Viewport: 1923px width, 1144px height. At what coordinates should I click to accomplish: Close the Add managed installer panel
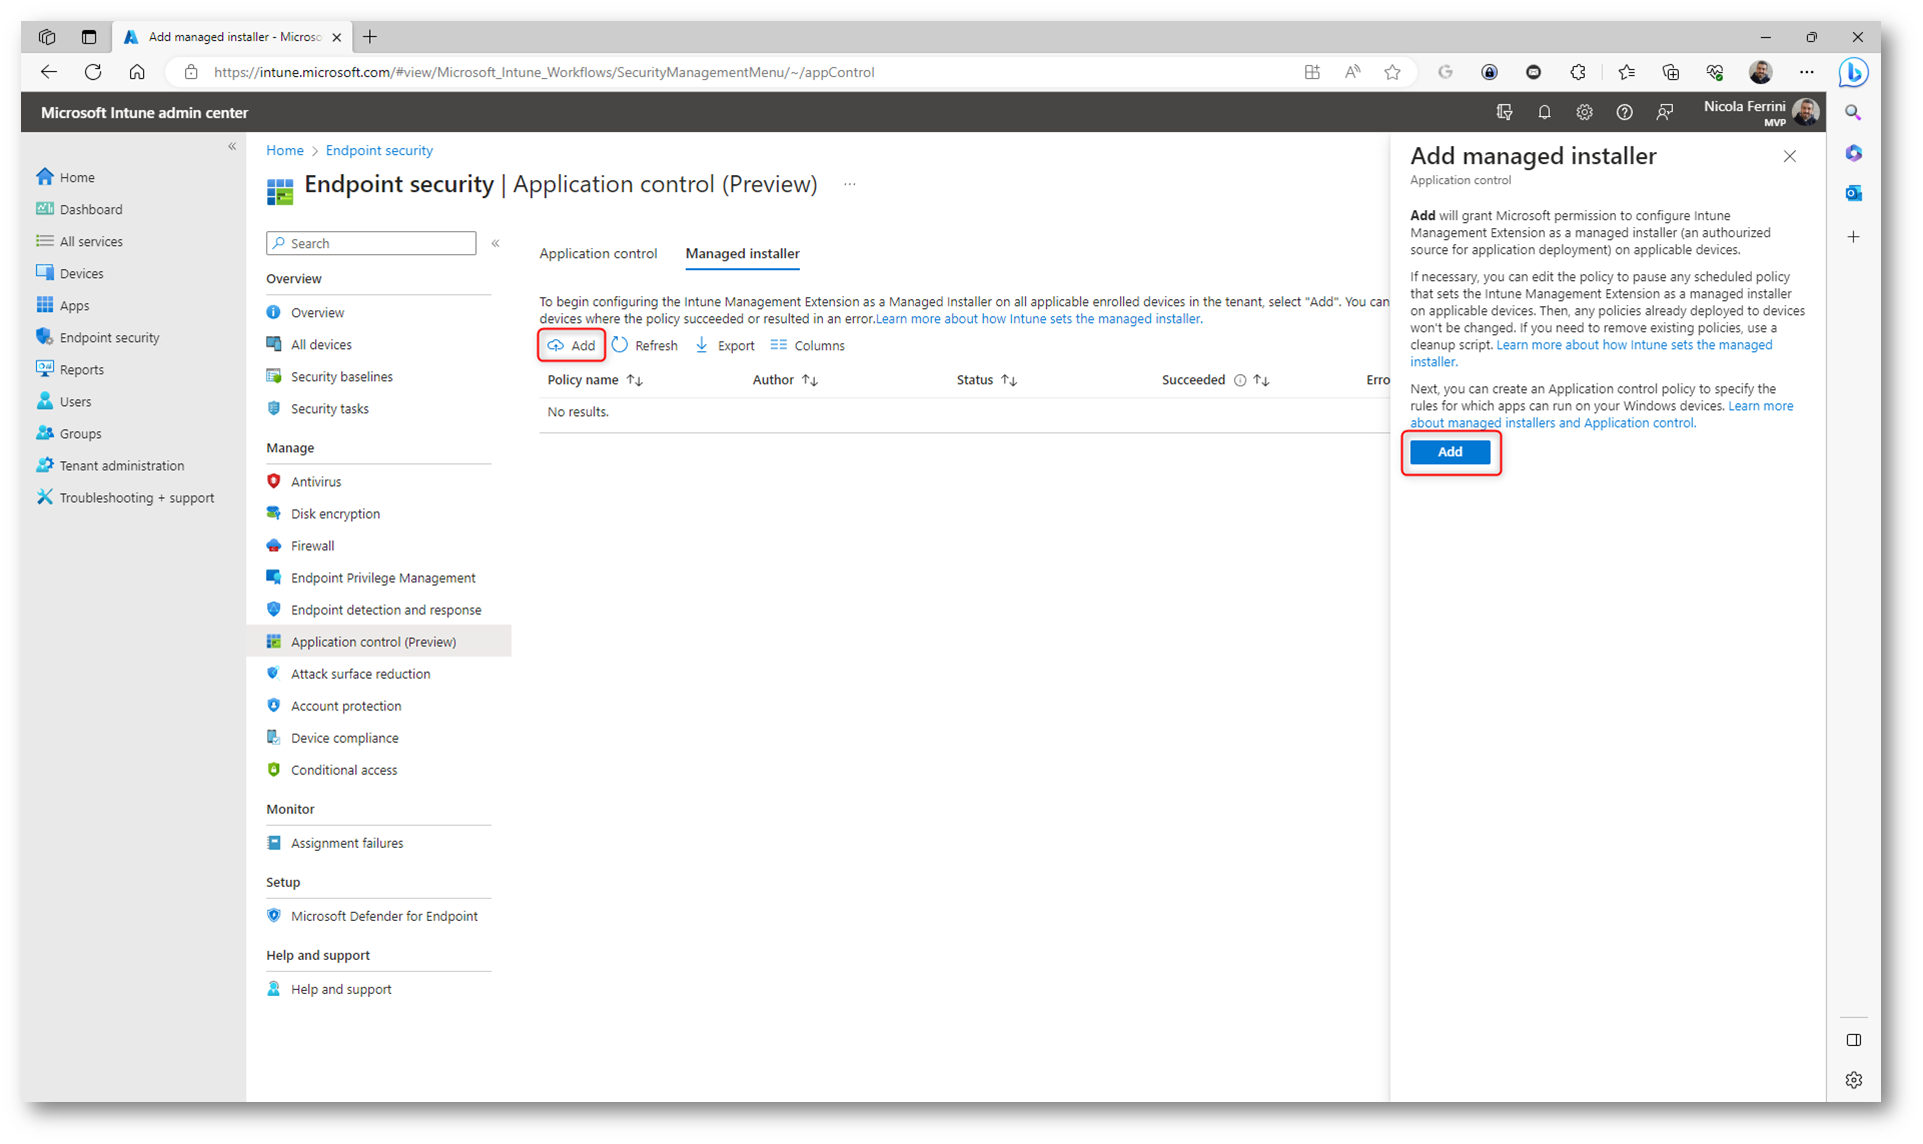1789,156
